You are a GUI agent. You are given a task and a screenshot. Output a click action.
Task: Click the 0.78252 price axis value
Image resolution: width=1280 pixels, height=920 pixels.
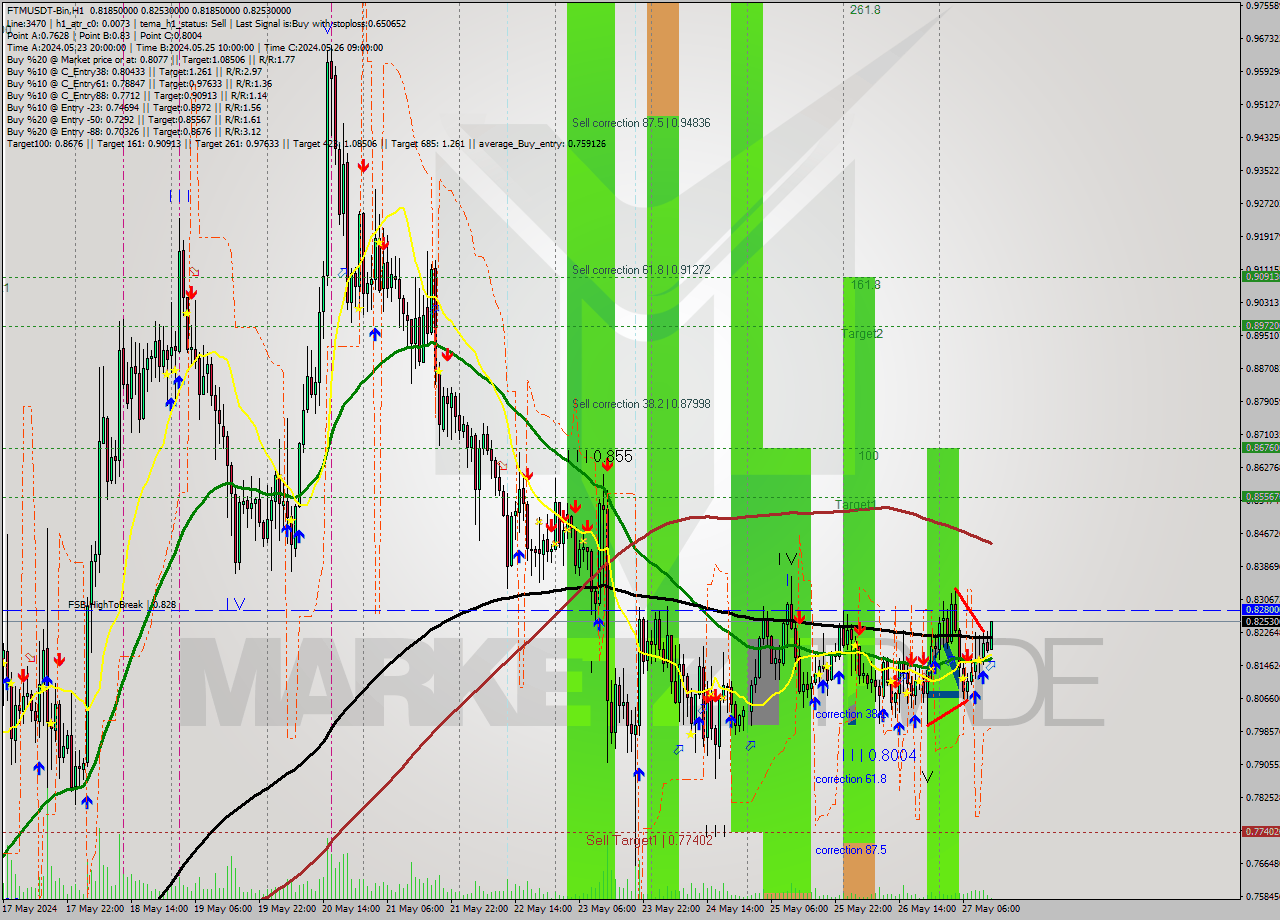pyautogui.click(x=1262, y=797)
